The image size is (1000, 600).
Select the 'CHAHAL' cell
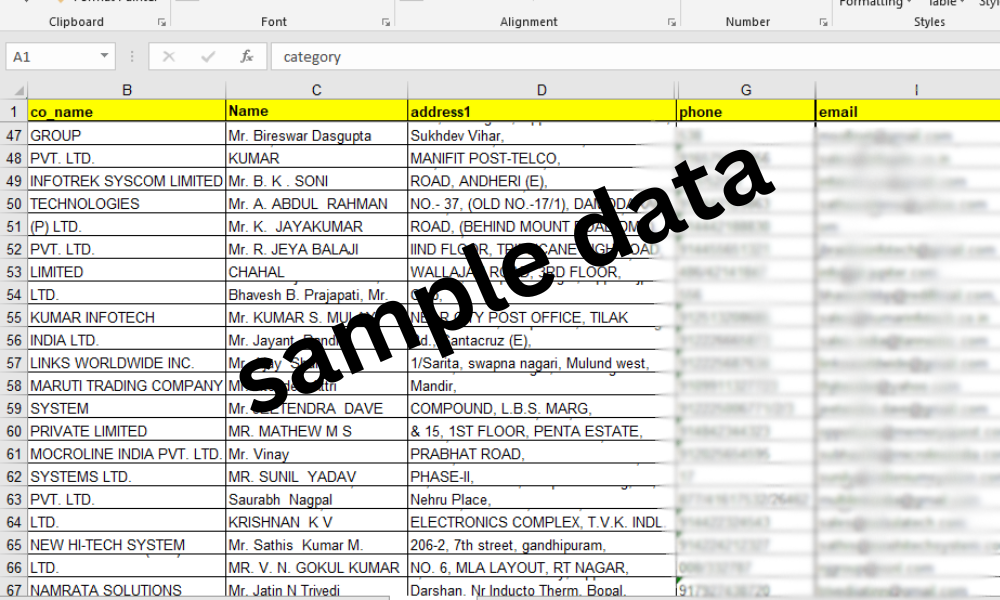click(x=317, y=272)
